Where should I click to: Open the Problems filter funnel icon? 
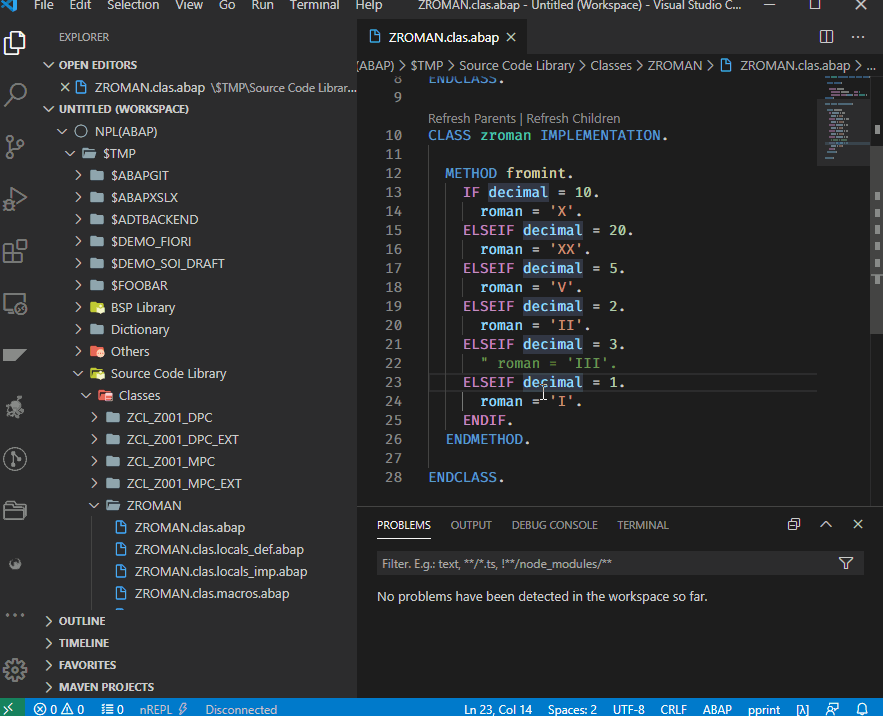(846, 564)
